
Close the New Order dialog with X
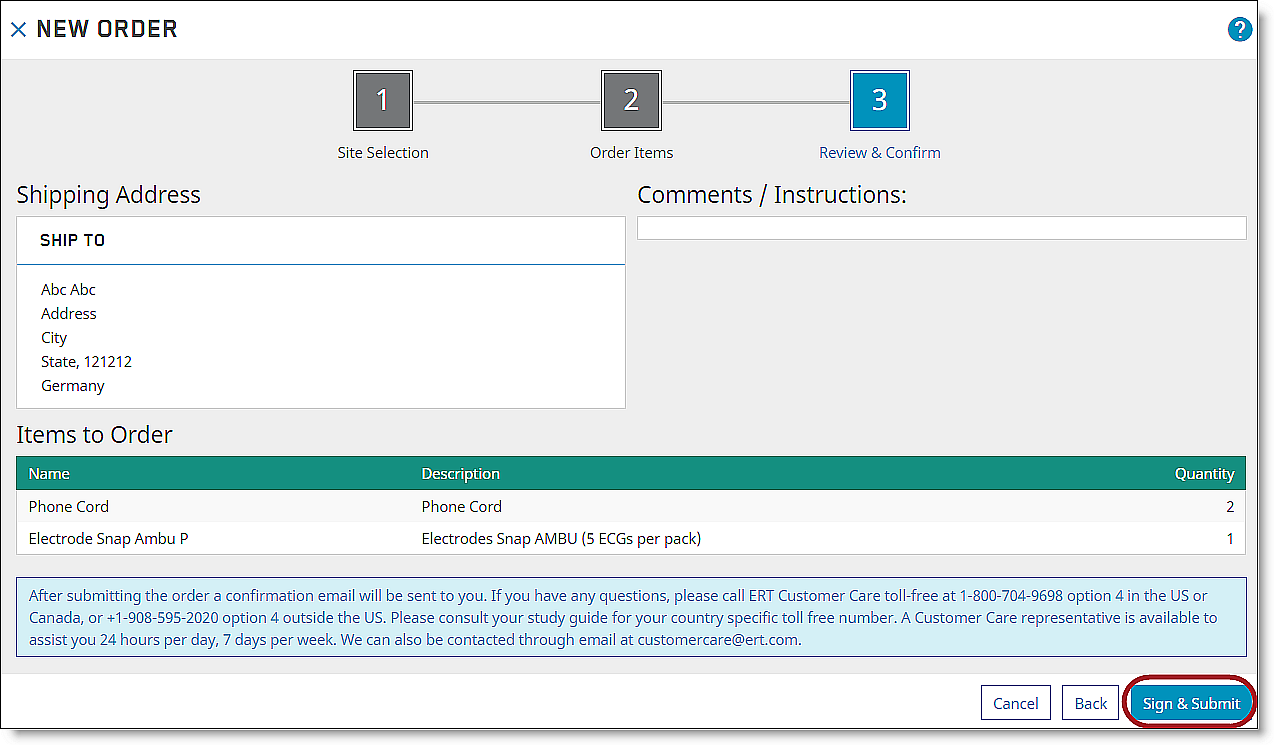18,30
